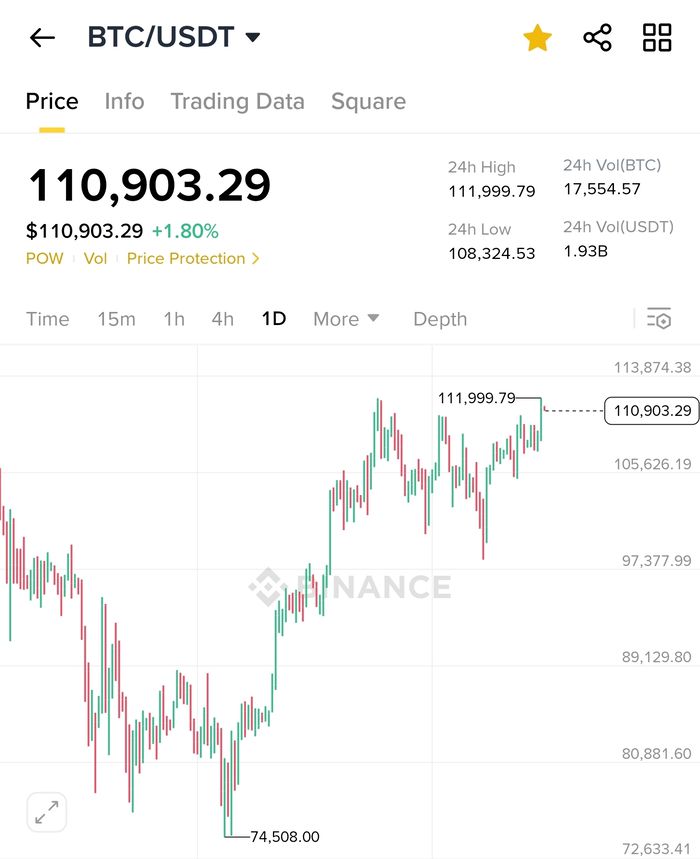Tap the share icon
The height and width of the screenshot is (859, 700).
(x=597, y=38)
